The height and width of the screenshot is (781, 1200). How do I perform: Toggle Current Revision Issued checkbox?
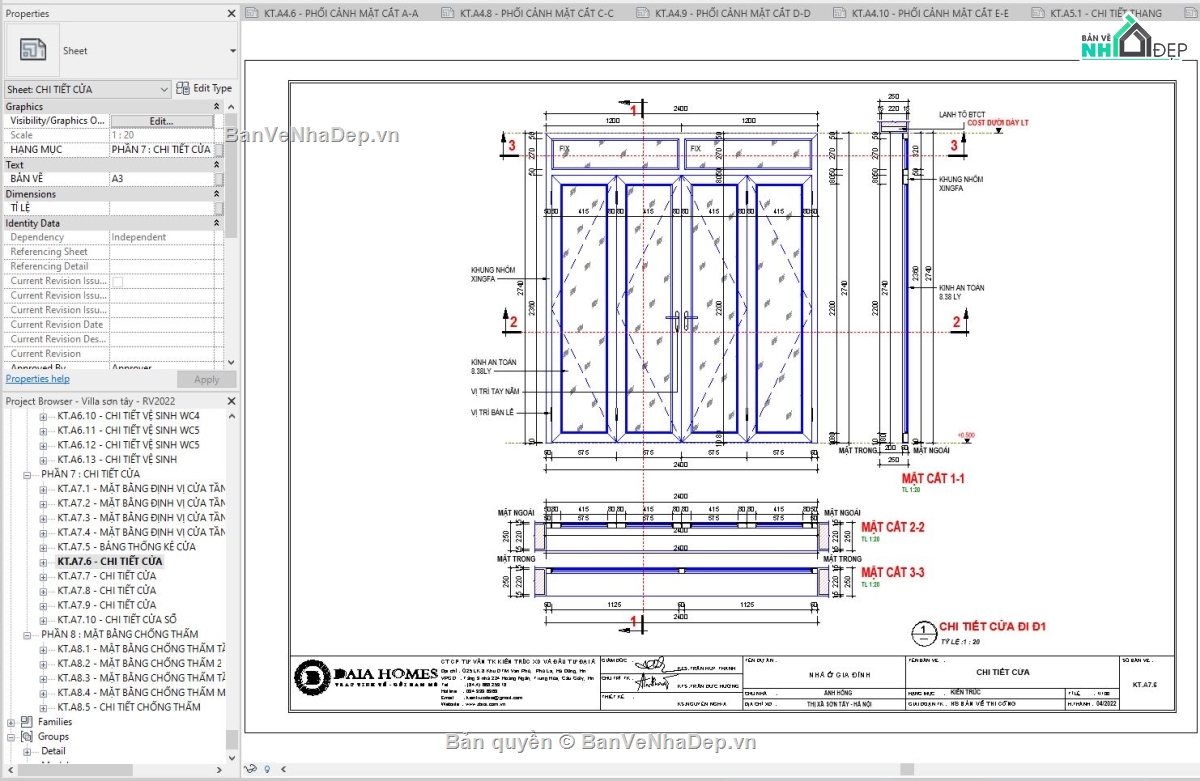coord(117,282)
